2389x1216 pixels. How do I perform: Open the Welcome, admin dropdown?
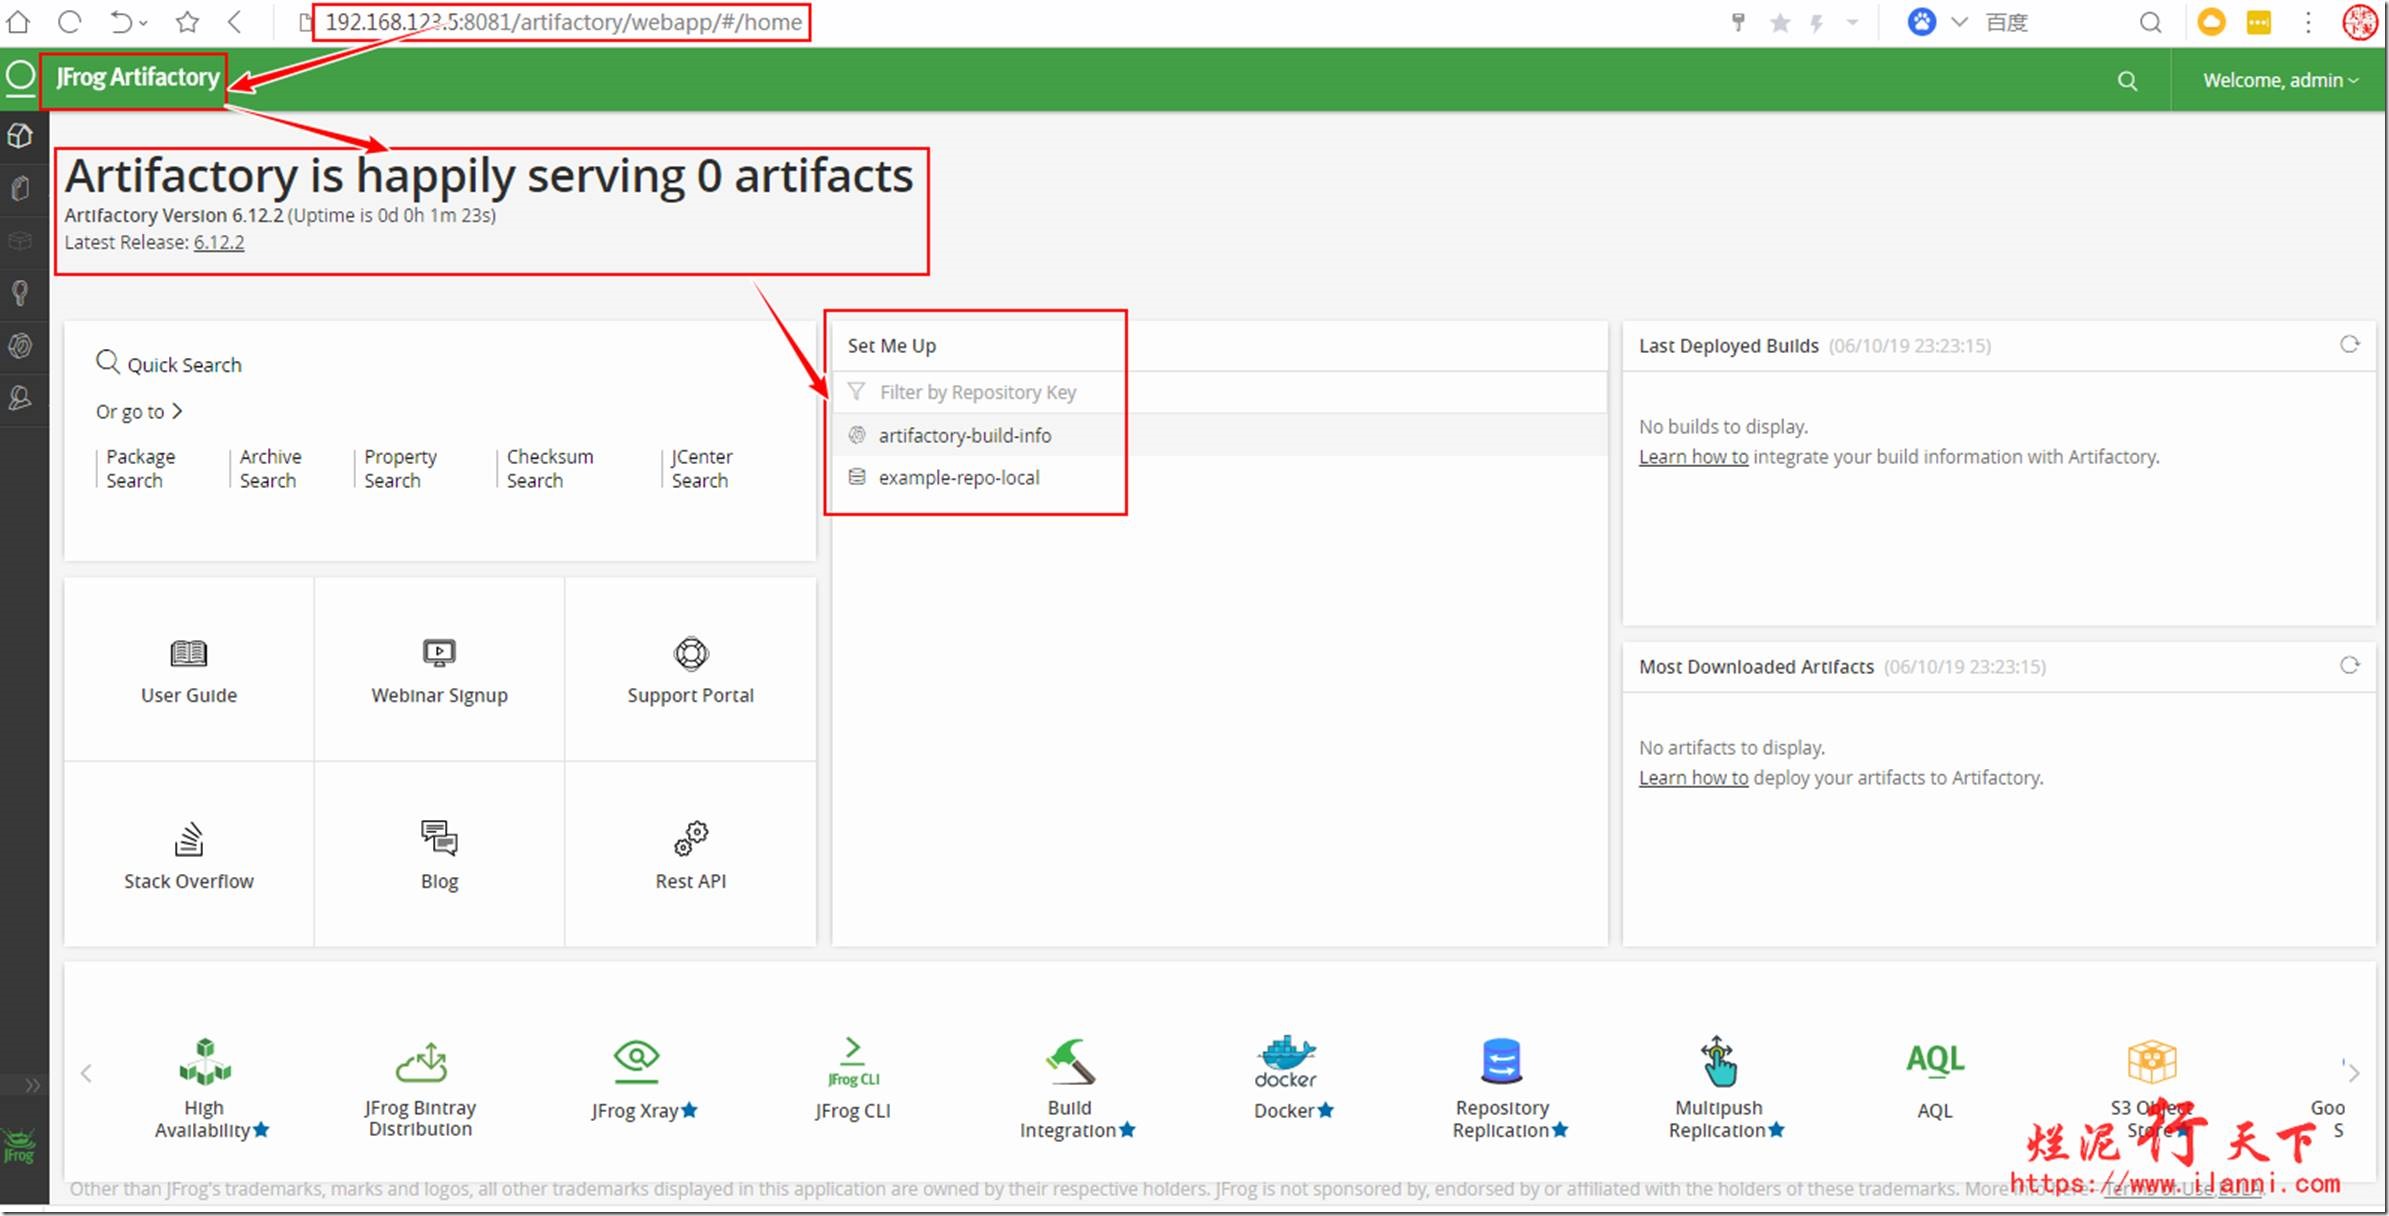tap(2280, 81)
